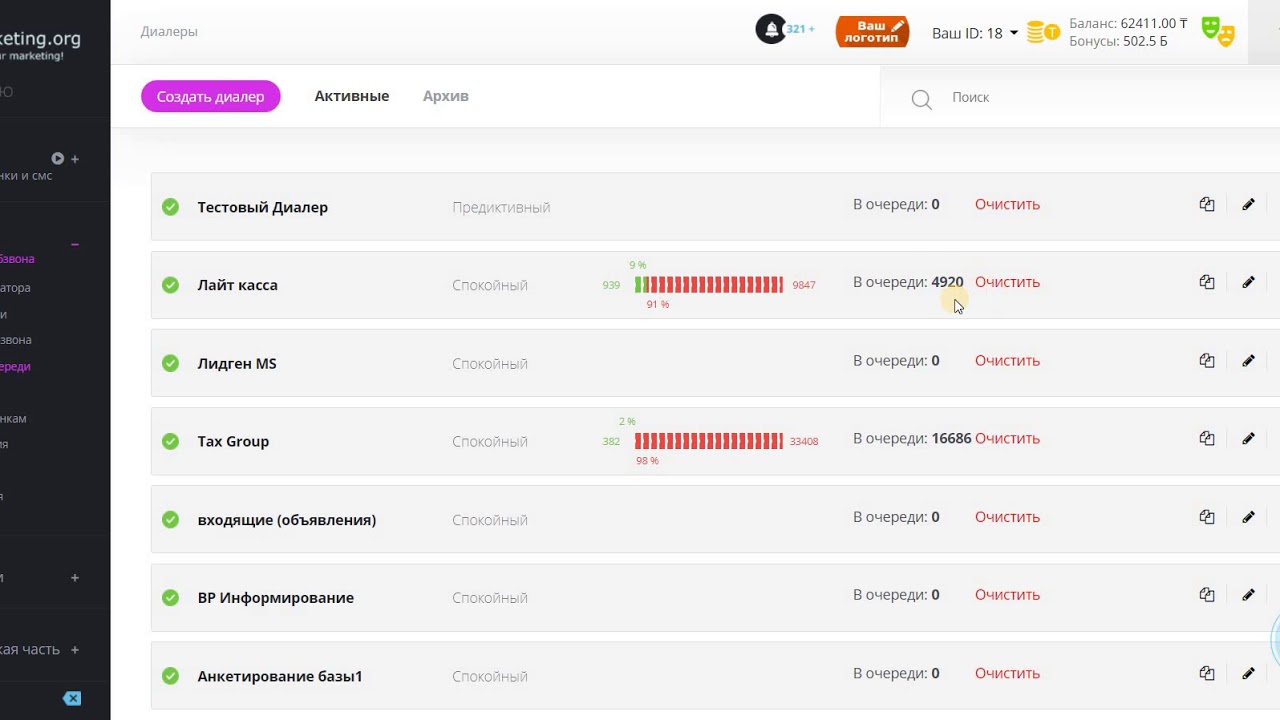Click the sidebar play circle icon

pos(58,158)
